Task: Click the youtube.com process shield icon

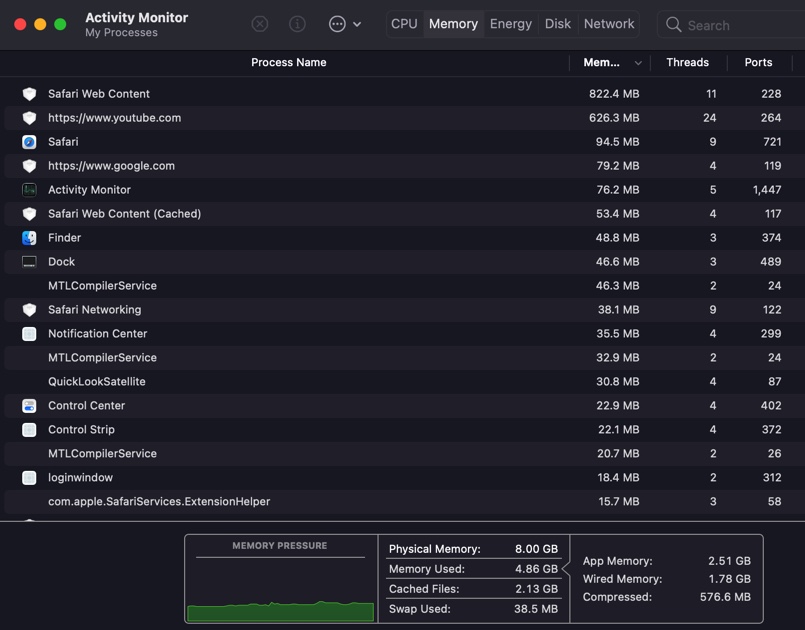Action: pos(29,118)
